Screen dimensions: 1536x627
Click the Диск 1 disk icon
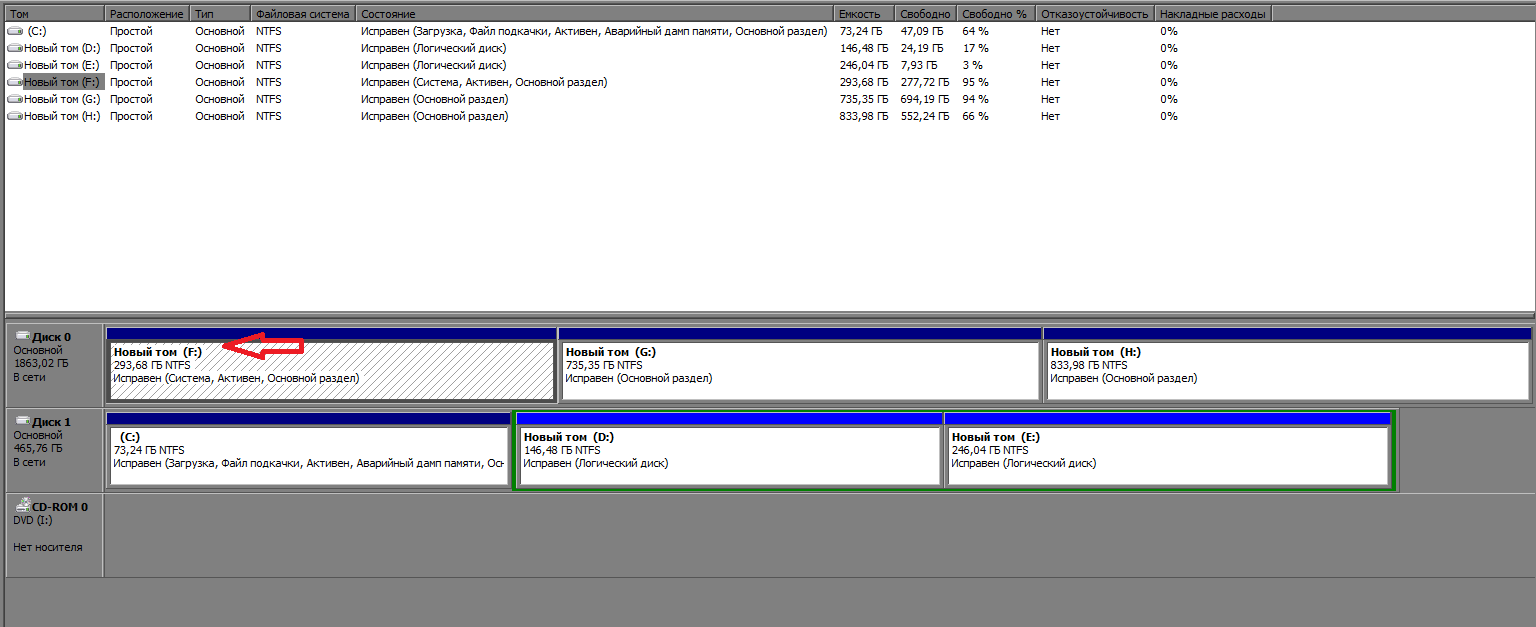click(x=22, y=421)
